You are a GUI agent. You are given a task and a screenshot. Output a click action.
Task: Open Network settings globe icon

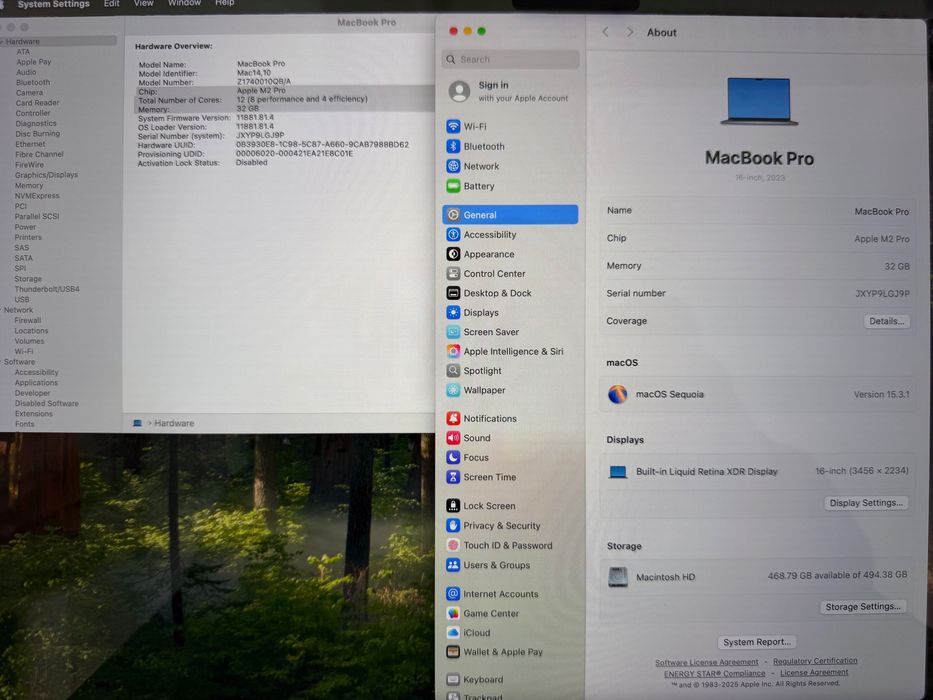[453, 166]
